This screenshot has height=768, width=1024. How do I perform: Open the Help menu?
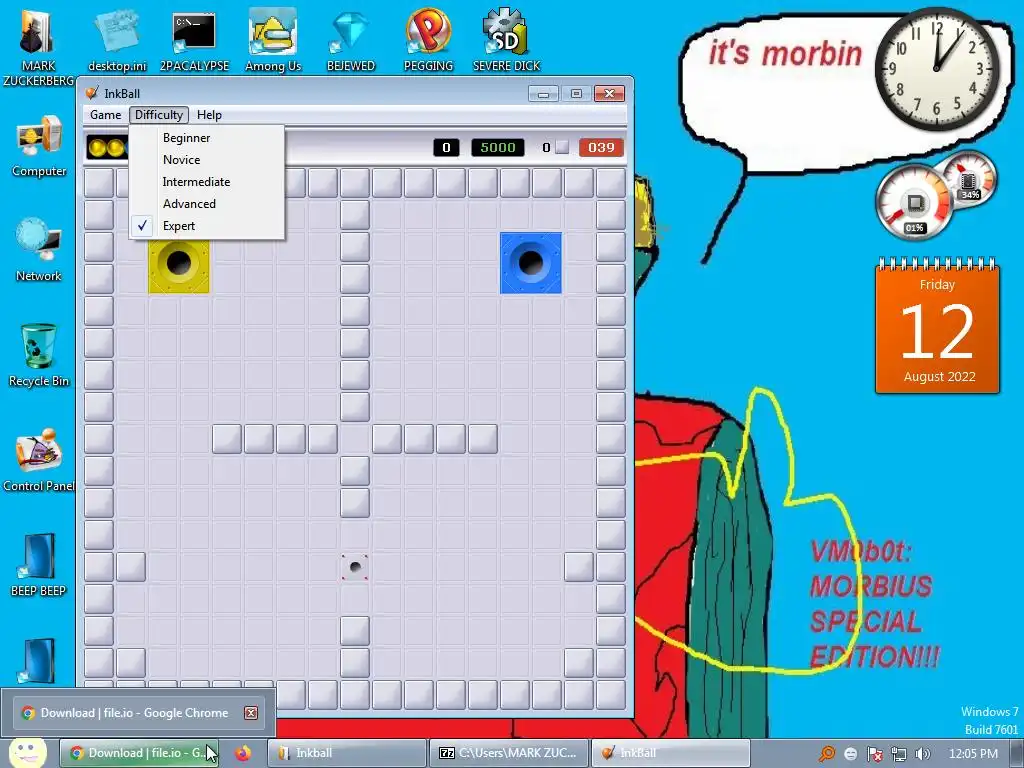[x=209, y=115]
